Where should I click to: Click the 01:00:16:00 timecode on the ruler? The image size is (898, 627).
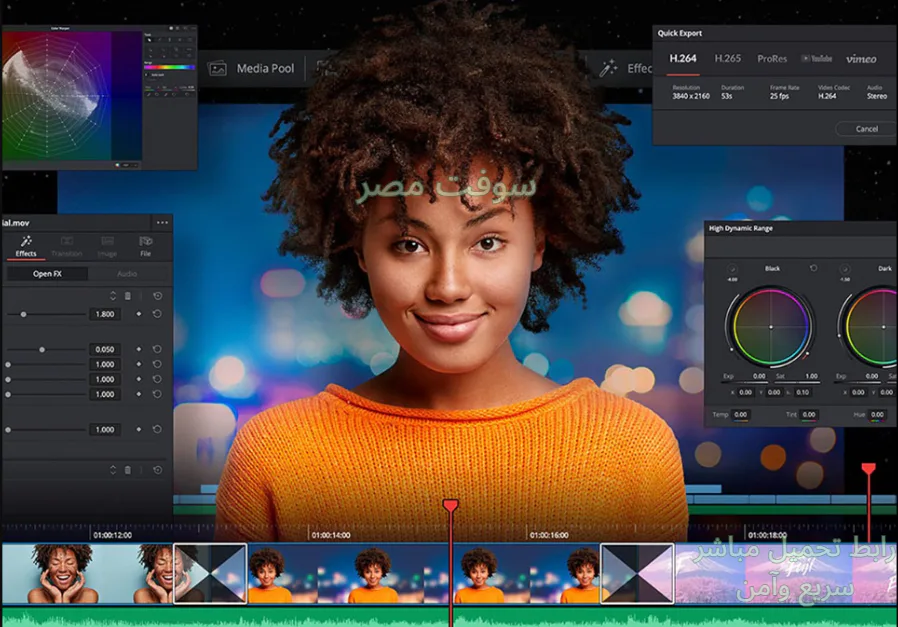(549, 535)
